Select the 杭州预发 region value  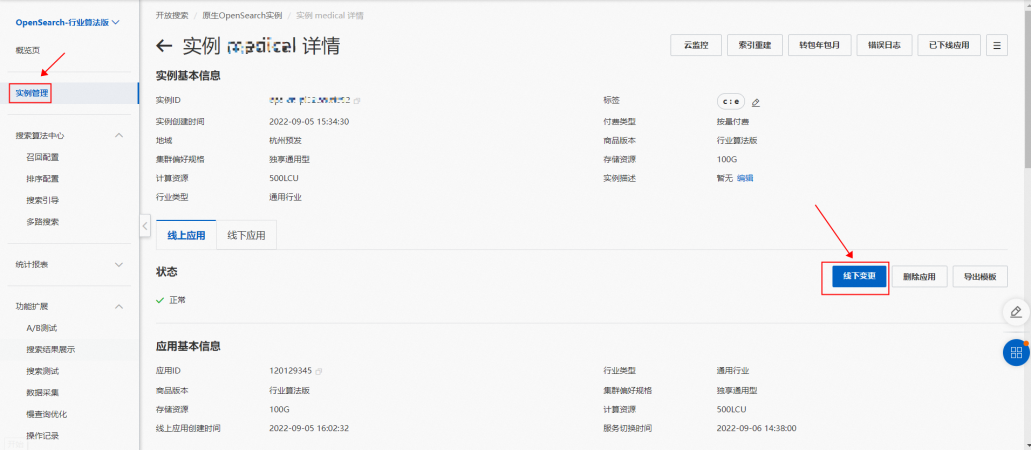285,140
